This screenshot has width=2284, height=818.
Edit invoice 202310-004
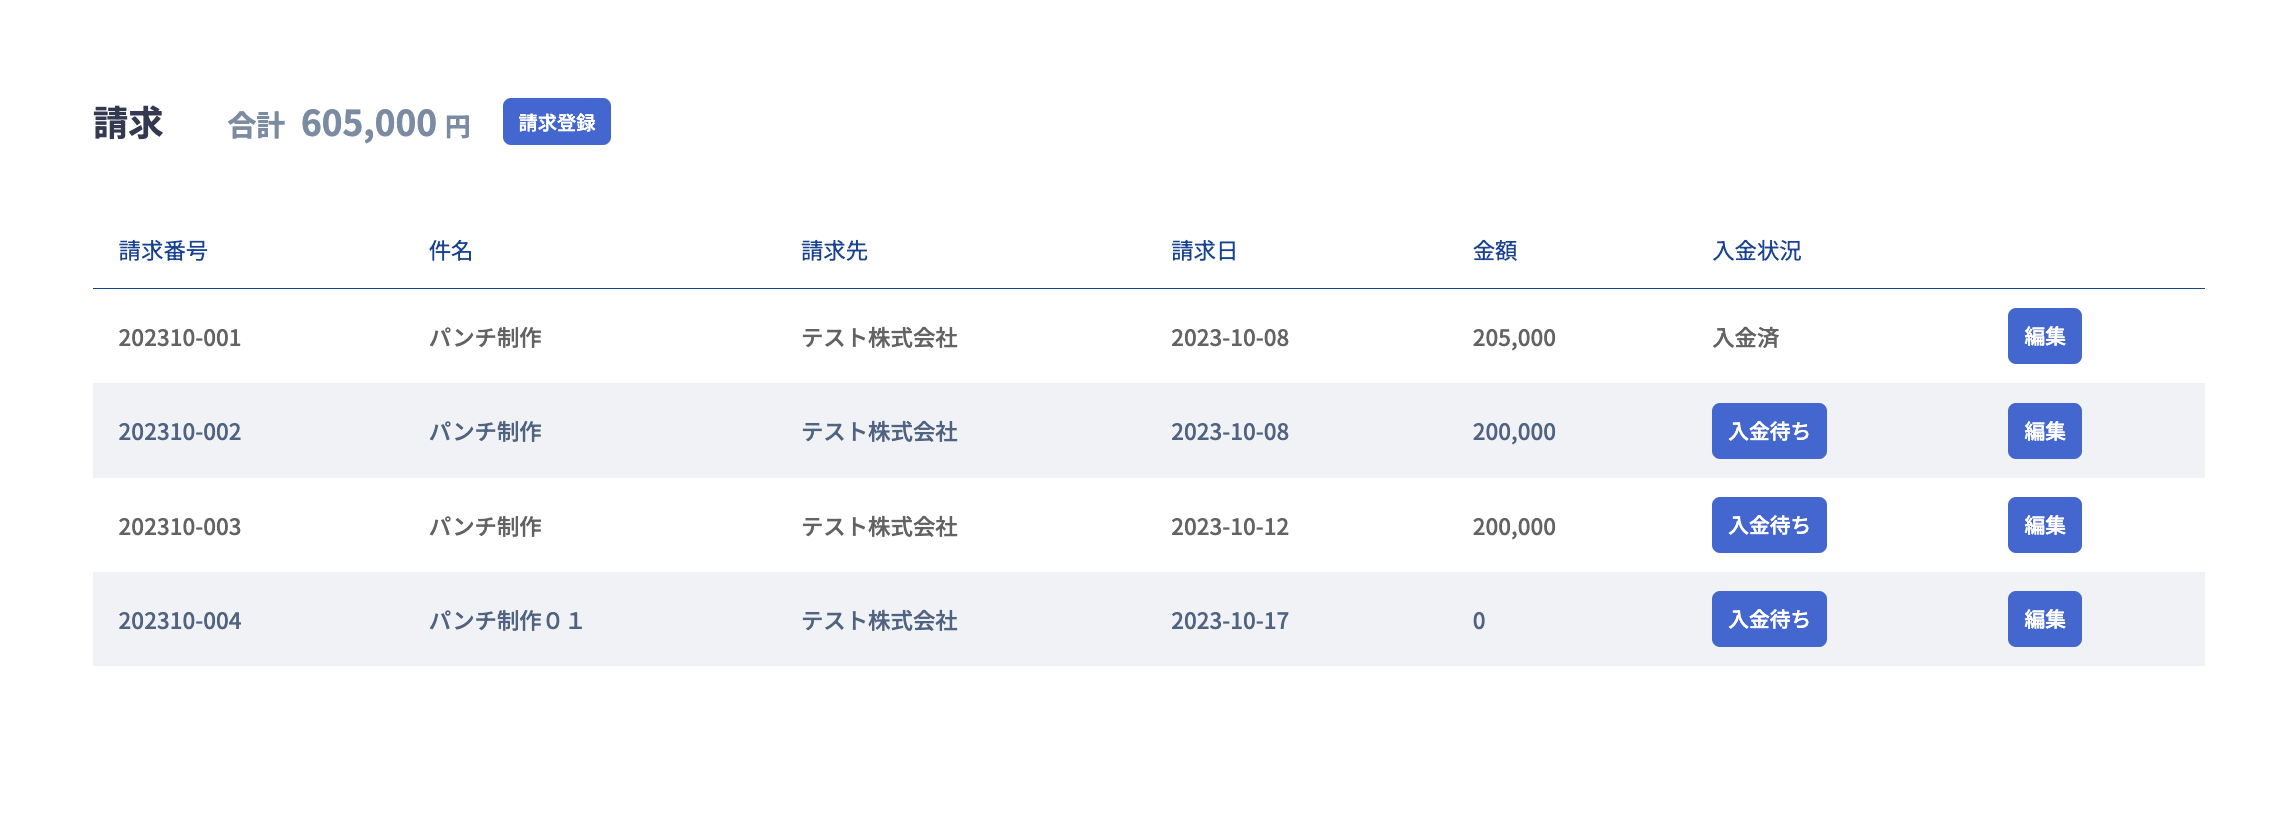pos(2043,619)
